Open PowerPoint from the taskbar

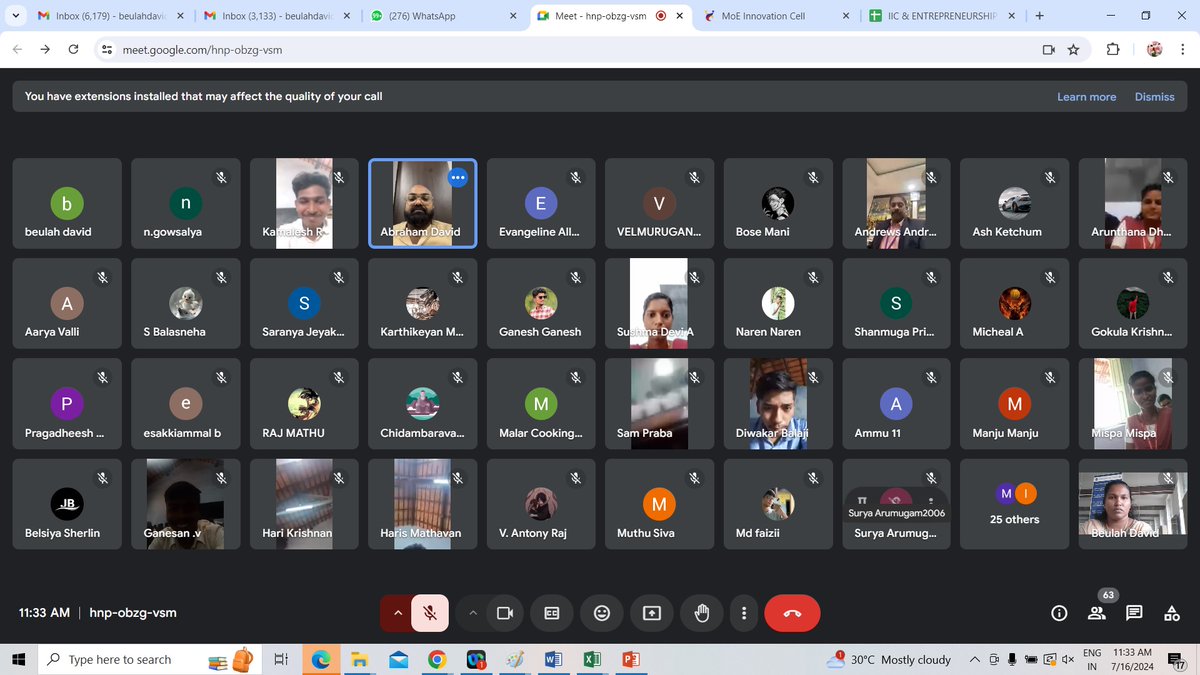[x=631, y=659]
